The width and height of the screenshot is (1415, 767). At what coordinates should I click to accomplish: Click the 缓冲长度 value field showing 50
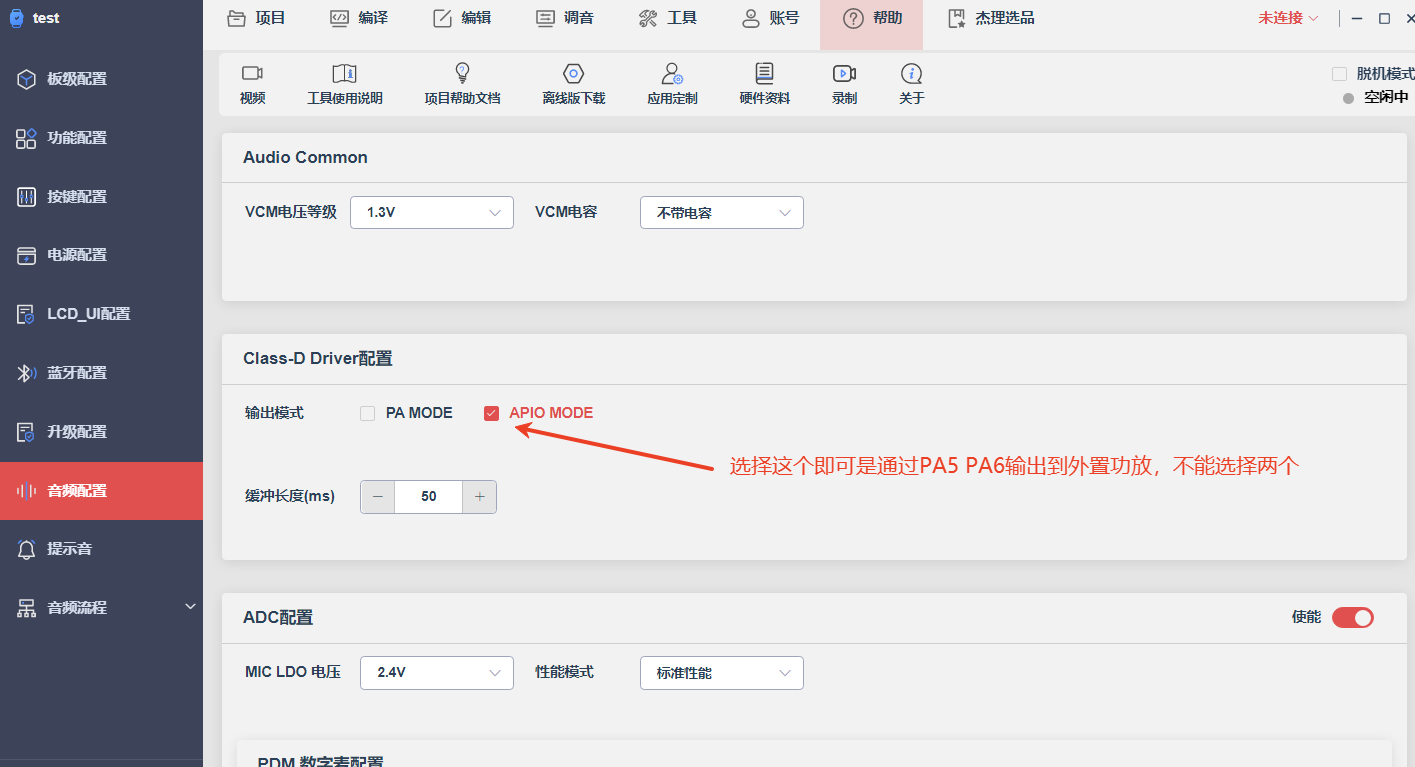(429, 497)
